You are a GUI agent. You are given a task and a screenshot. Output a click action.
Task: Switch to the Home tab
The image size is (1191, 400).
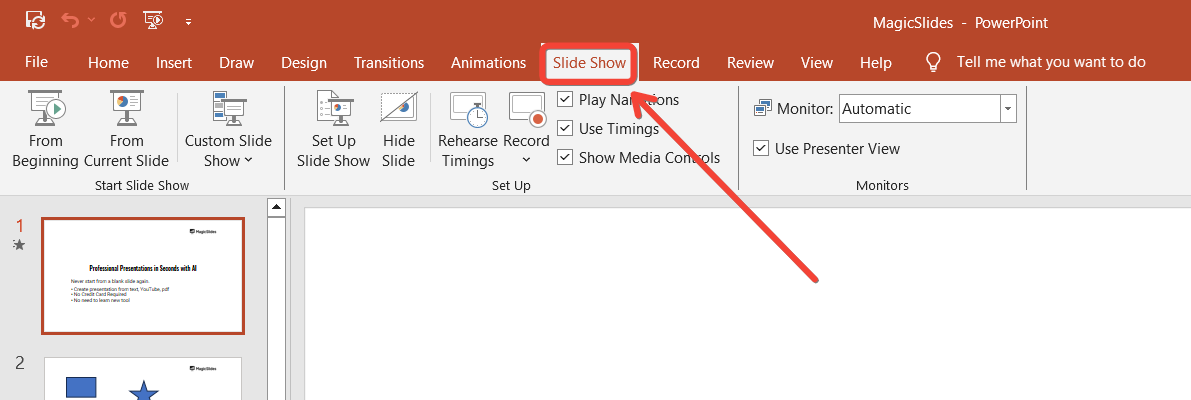tap(108, 63)
